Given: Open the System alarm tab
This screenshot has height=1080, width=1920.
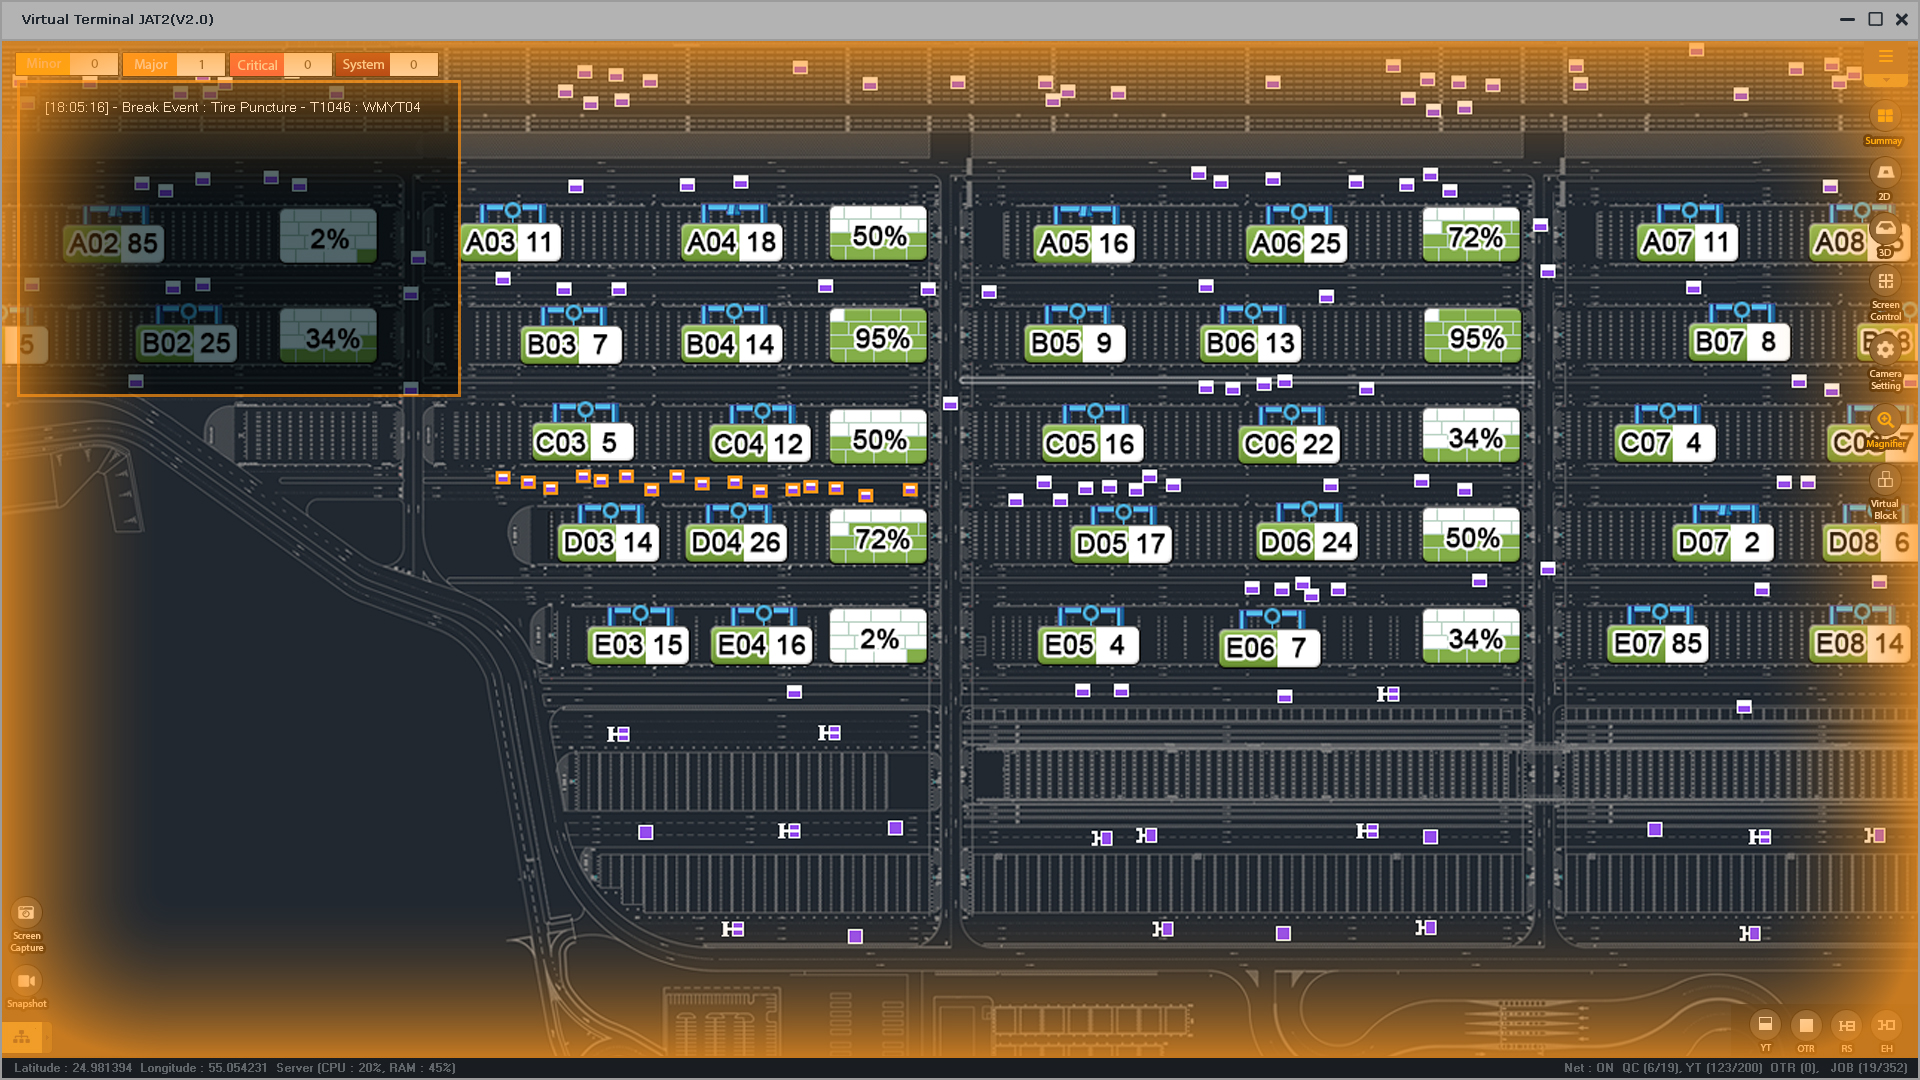Looking at the screenshot, I should [x=363, y=65].
